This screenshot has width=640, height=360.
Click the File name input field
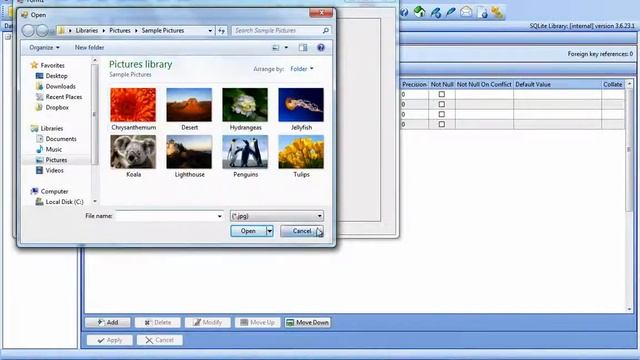tap(166, 216)
